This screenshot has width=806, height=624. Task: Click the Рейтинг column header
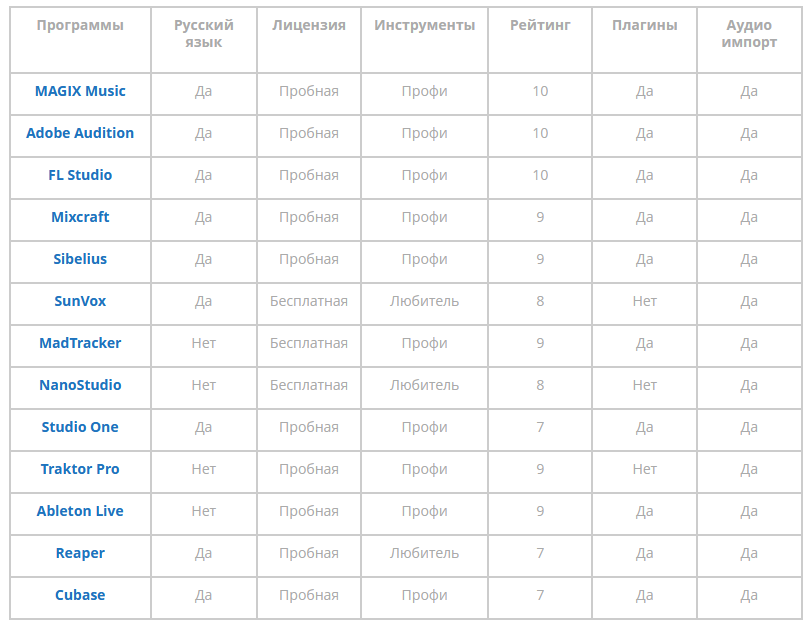click(x=540, y=25)
